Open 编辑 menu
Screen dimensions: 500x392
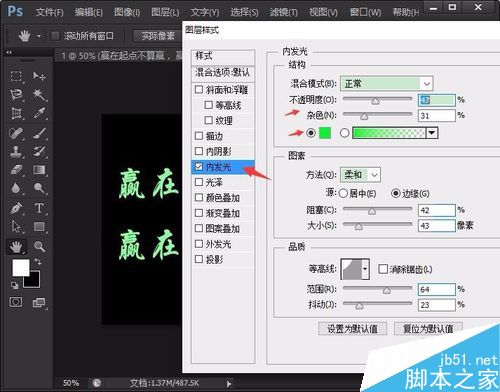pyautogui.click(x=89, y=12)
